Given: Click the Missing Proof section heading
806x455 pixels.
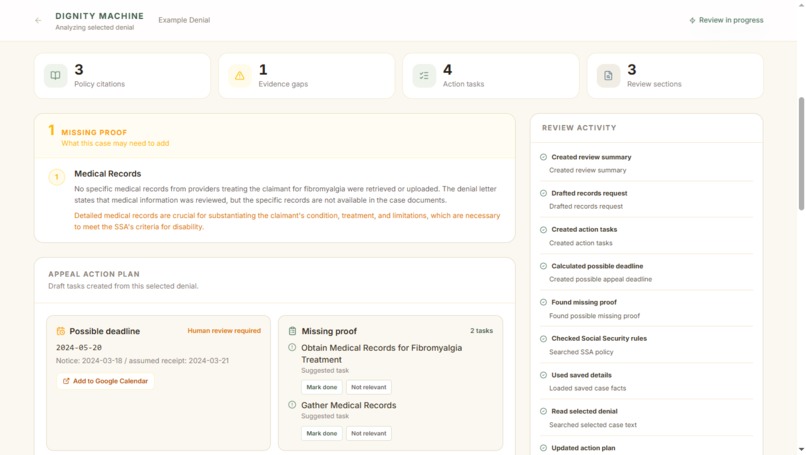Looking at the screenshot, I should pos(94,133).
